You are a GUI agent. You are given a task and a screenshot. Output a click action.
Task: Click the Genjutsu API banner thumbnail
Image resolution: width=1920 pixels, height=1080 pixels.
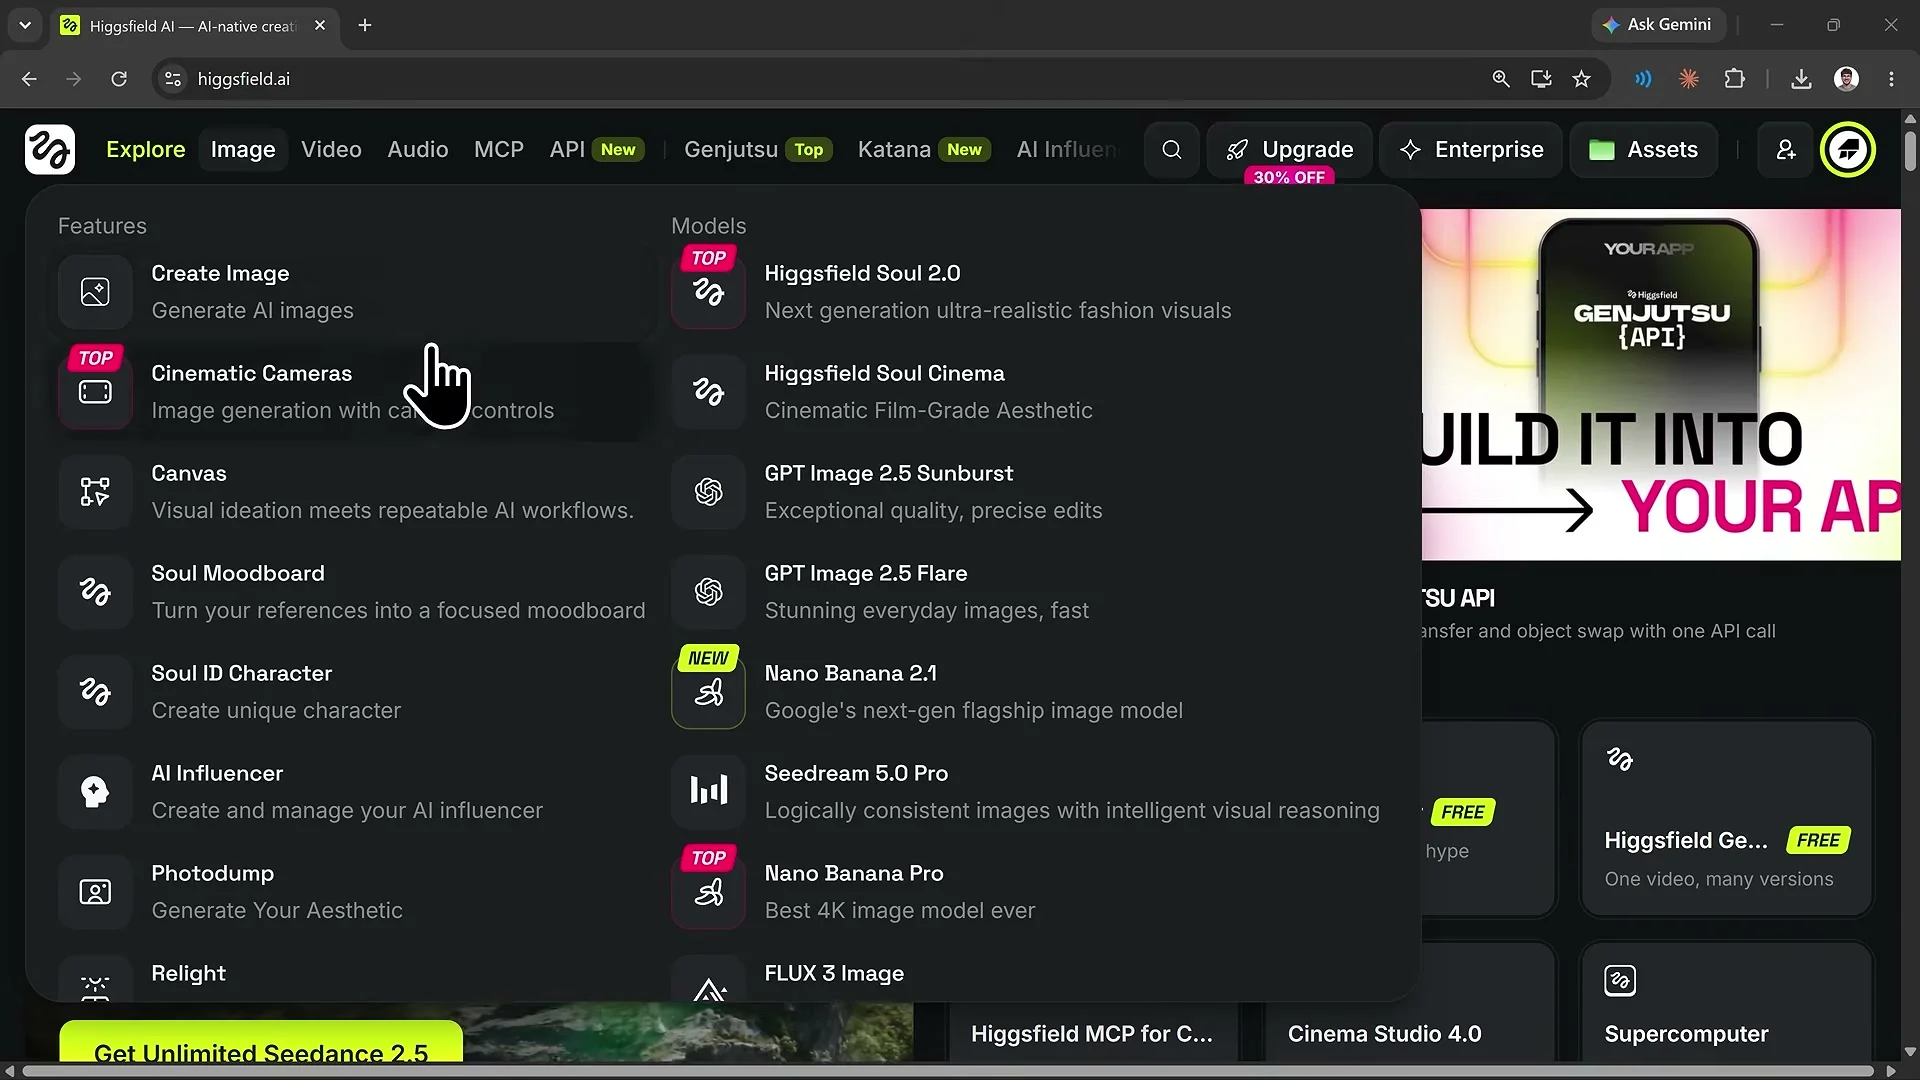coord(1661,385)
